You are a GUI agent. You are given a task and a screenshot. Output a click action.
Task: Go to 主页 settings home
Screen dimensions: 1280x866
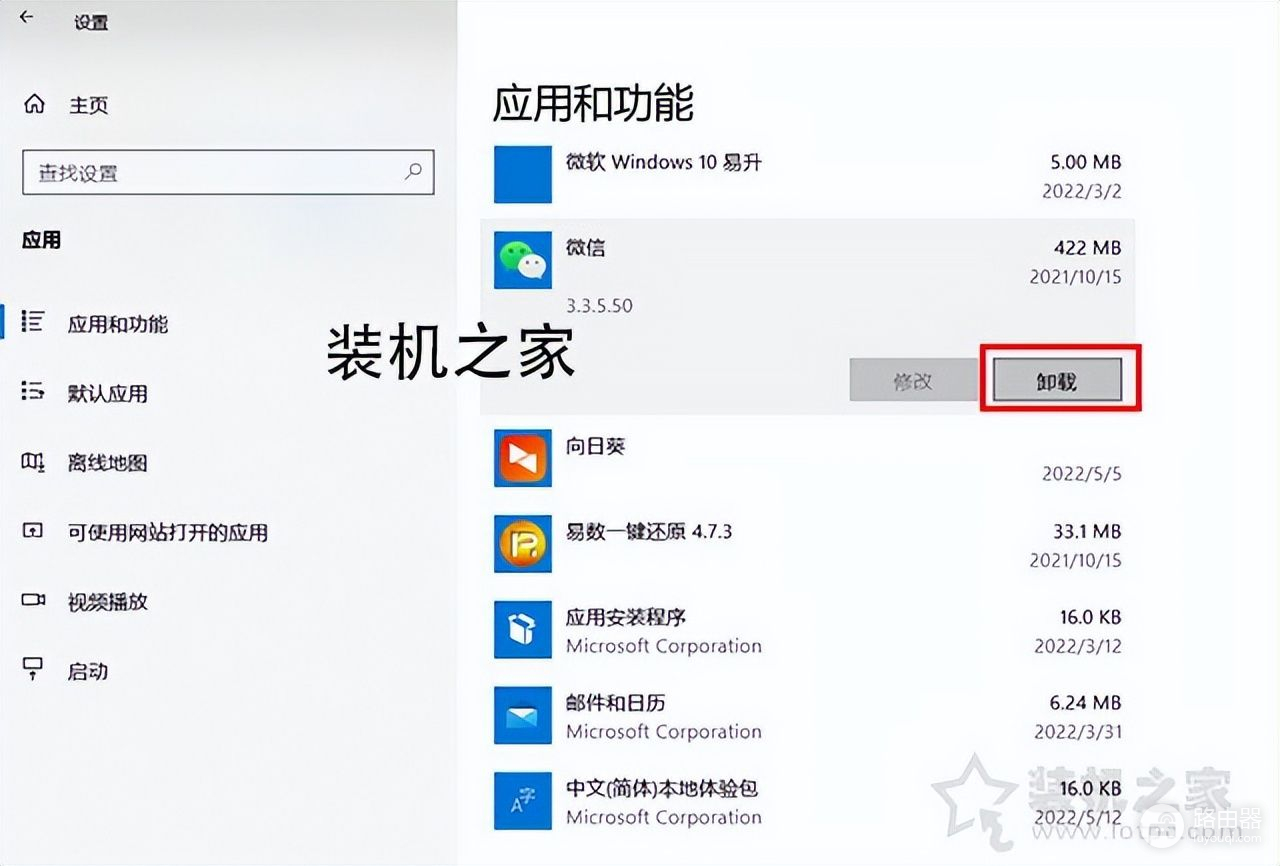88,105
